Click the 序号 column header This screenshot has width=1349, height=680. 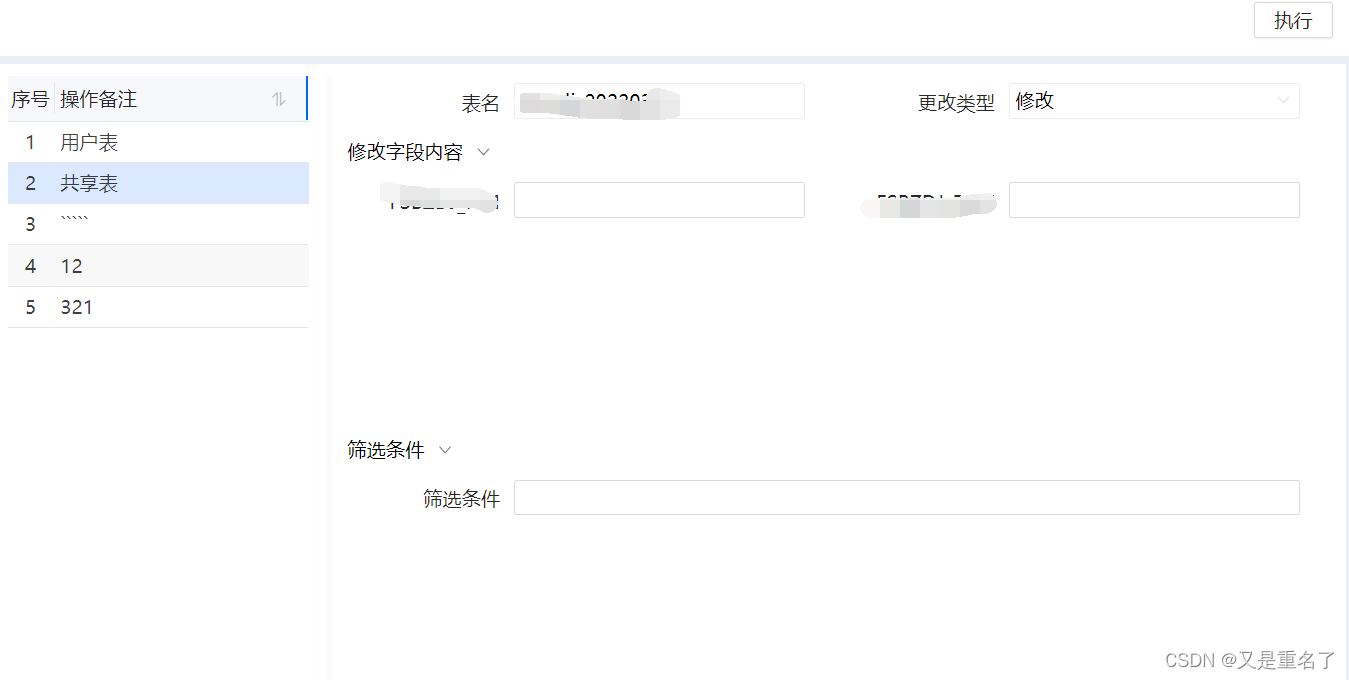30,99
